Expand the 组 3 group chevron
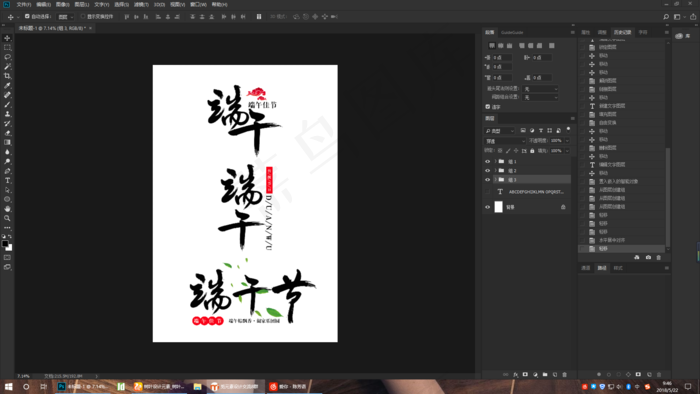This screenshot has height=394, width=700. pos(495,179)
